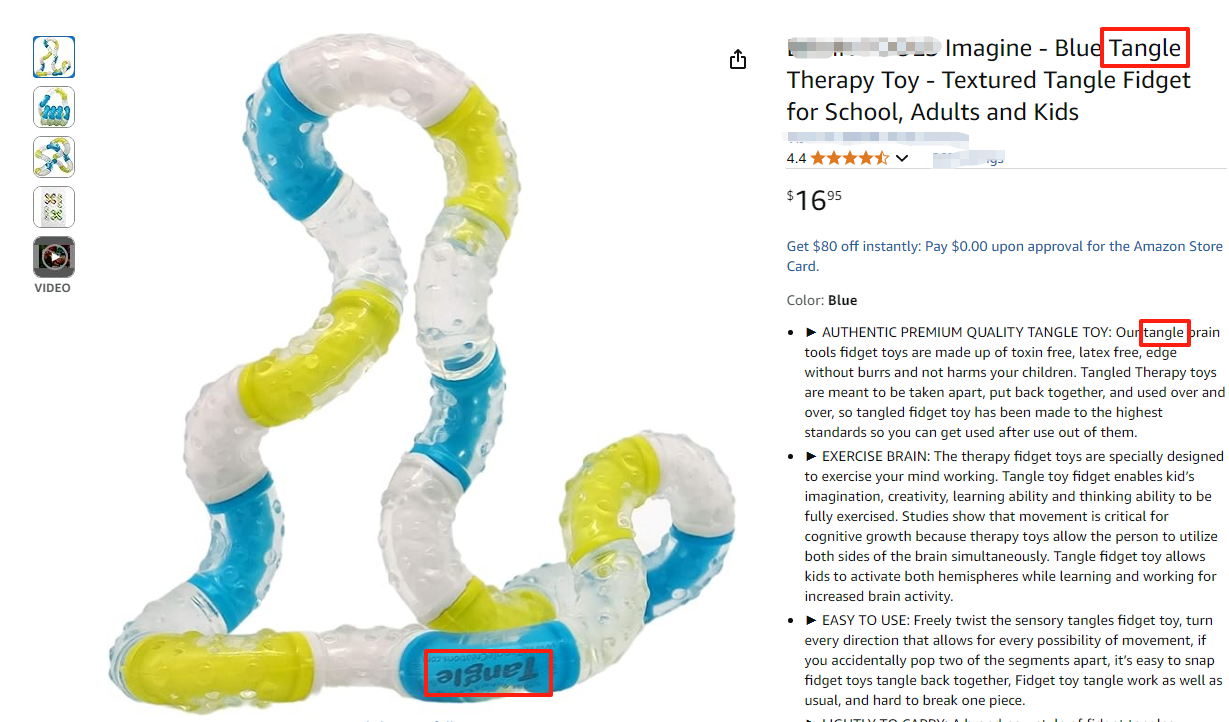This screenshot has height=722, width=1229.
Task: Click the Tangle logo on the toy
Action: pos(488,673)
